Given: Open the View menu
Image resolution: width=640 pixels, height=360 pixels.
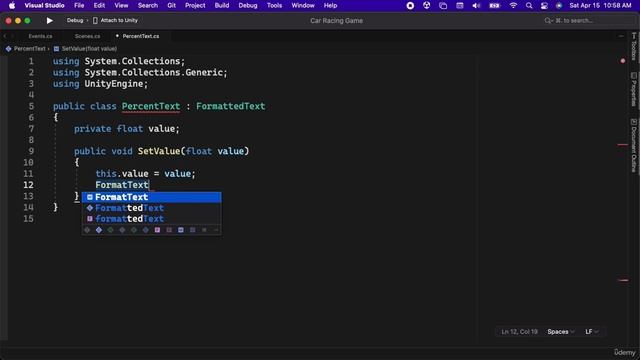Looking at the screenshot, I should coord(121,6).
